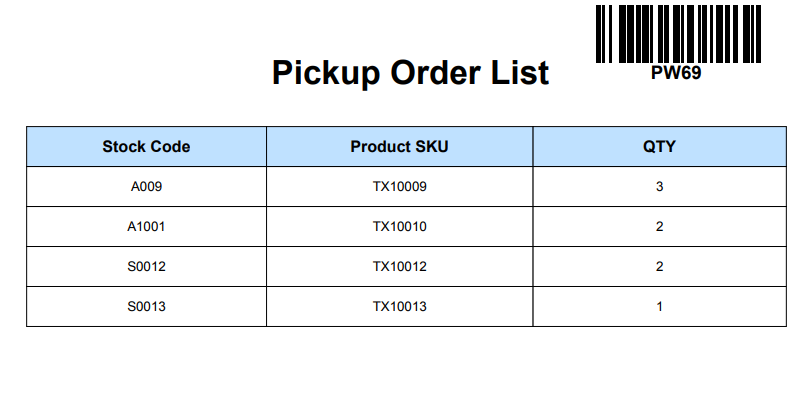Viewport: 792px width, 398px height.
Task: Select the PW69 label under barcode
Action: [x=676, y=73]
